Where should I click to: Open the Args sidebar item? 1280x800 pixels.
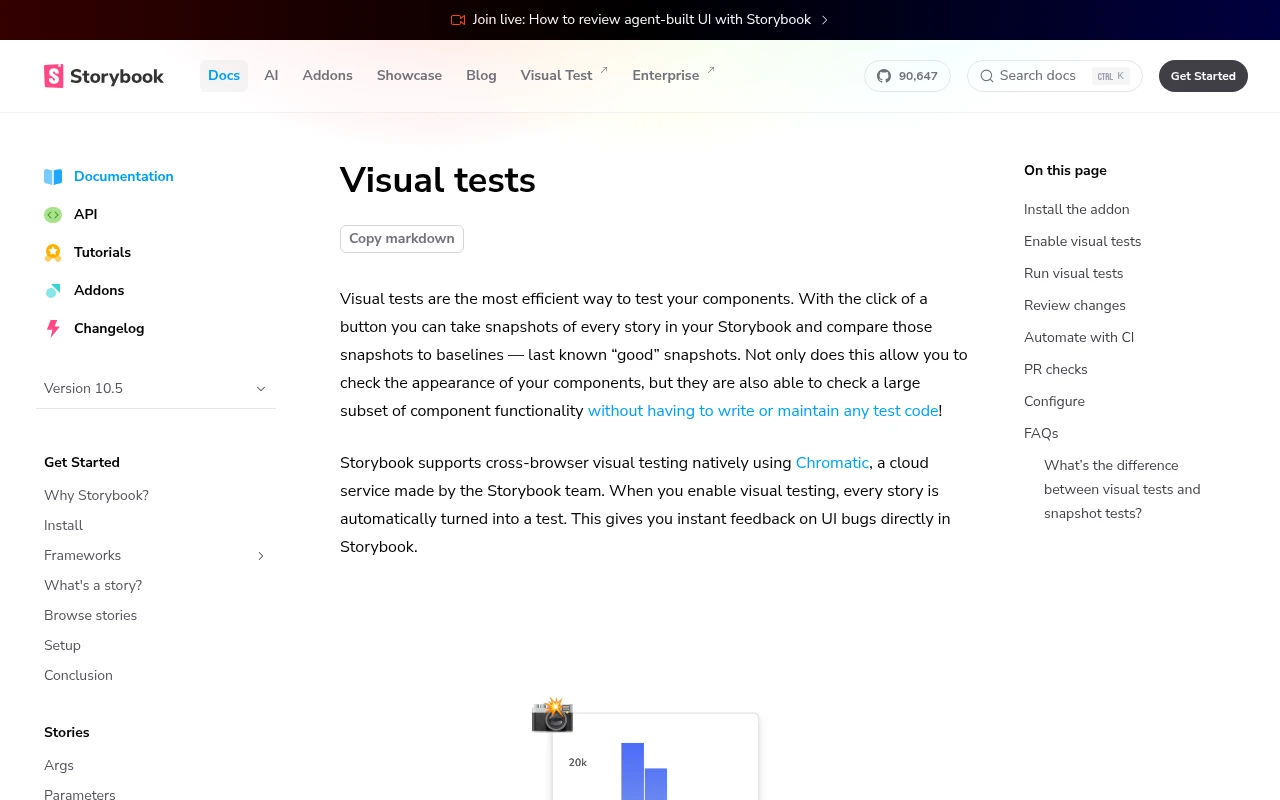pos(59,766)
